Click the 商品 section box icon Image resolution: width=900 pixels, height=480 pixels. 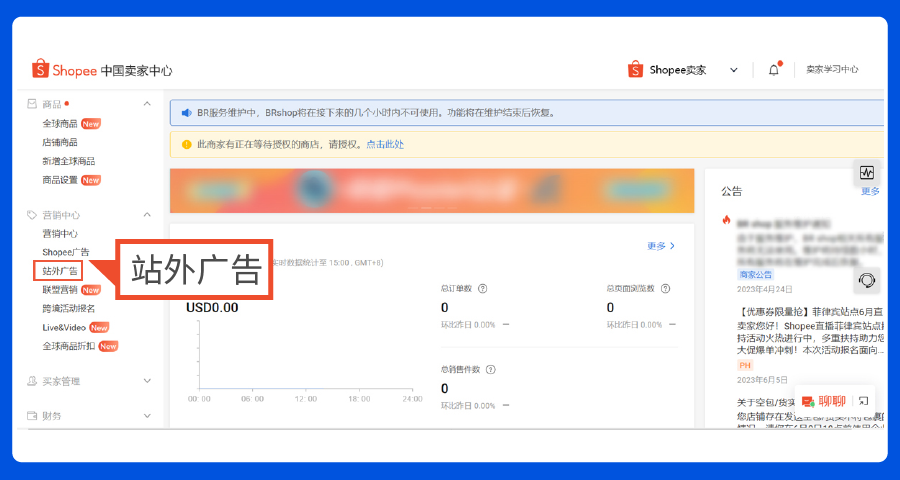pos(32,104)
